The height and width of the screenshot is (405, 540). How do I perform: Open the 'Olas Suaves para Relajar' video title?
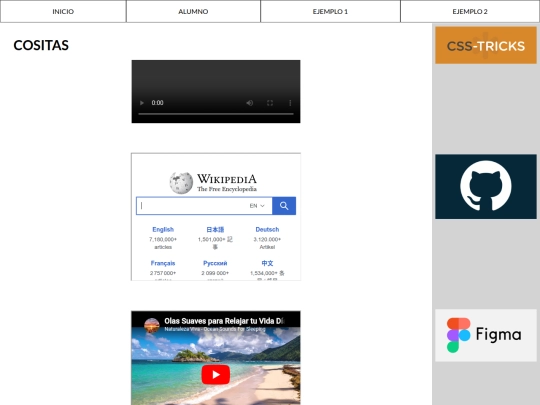coord(225,321)
